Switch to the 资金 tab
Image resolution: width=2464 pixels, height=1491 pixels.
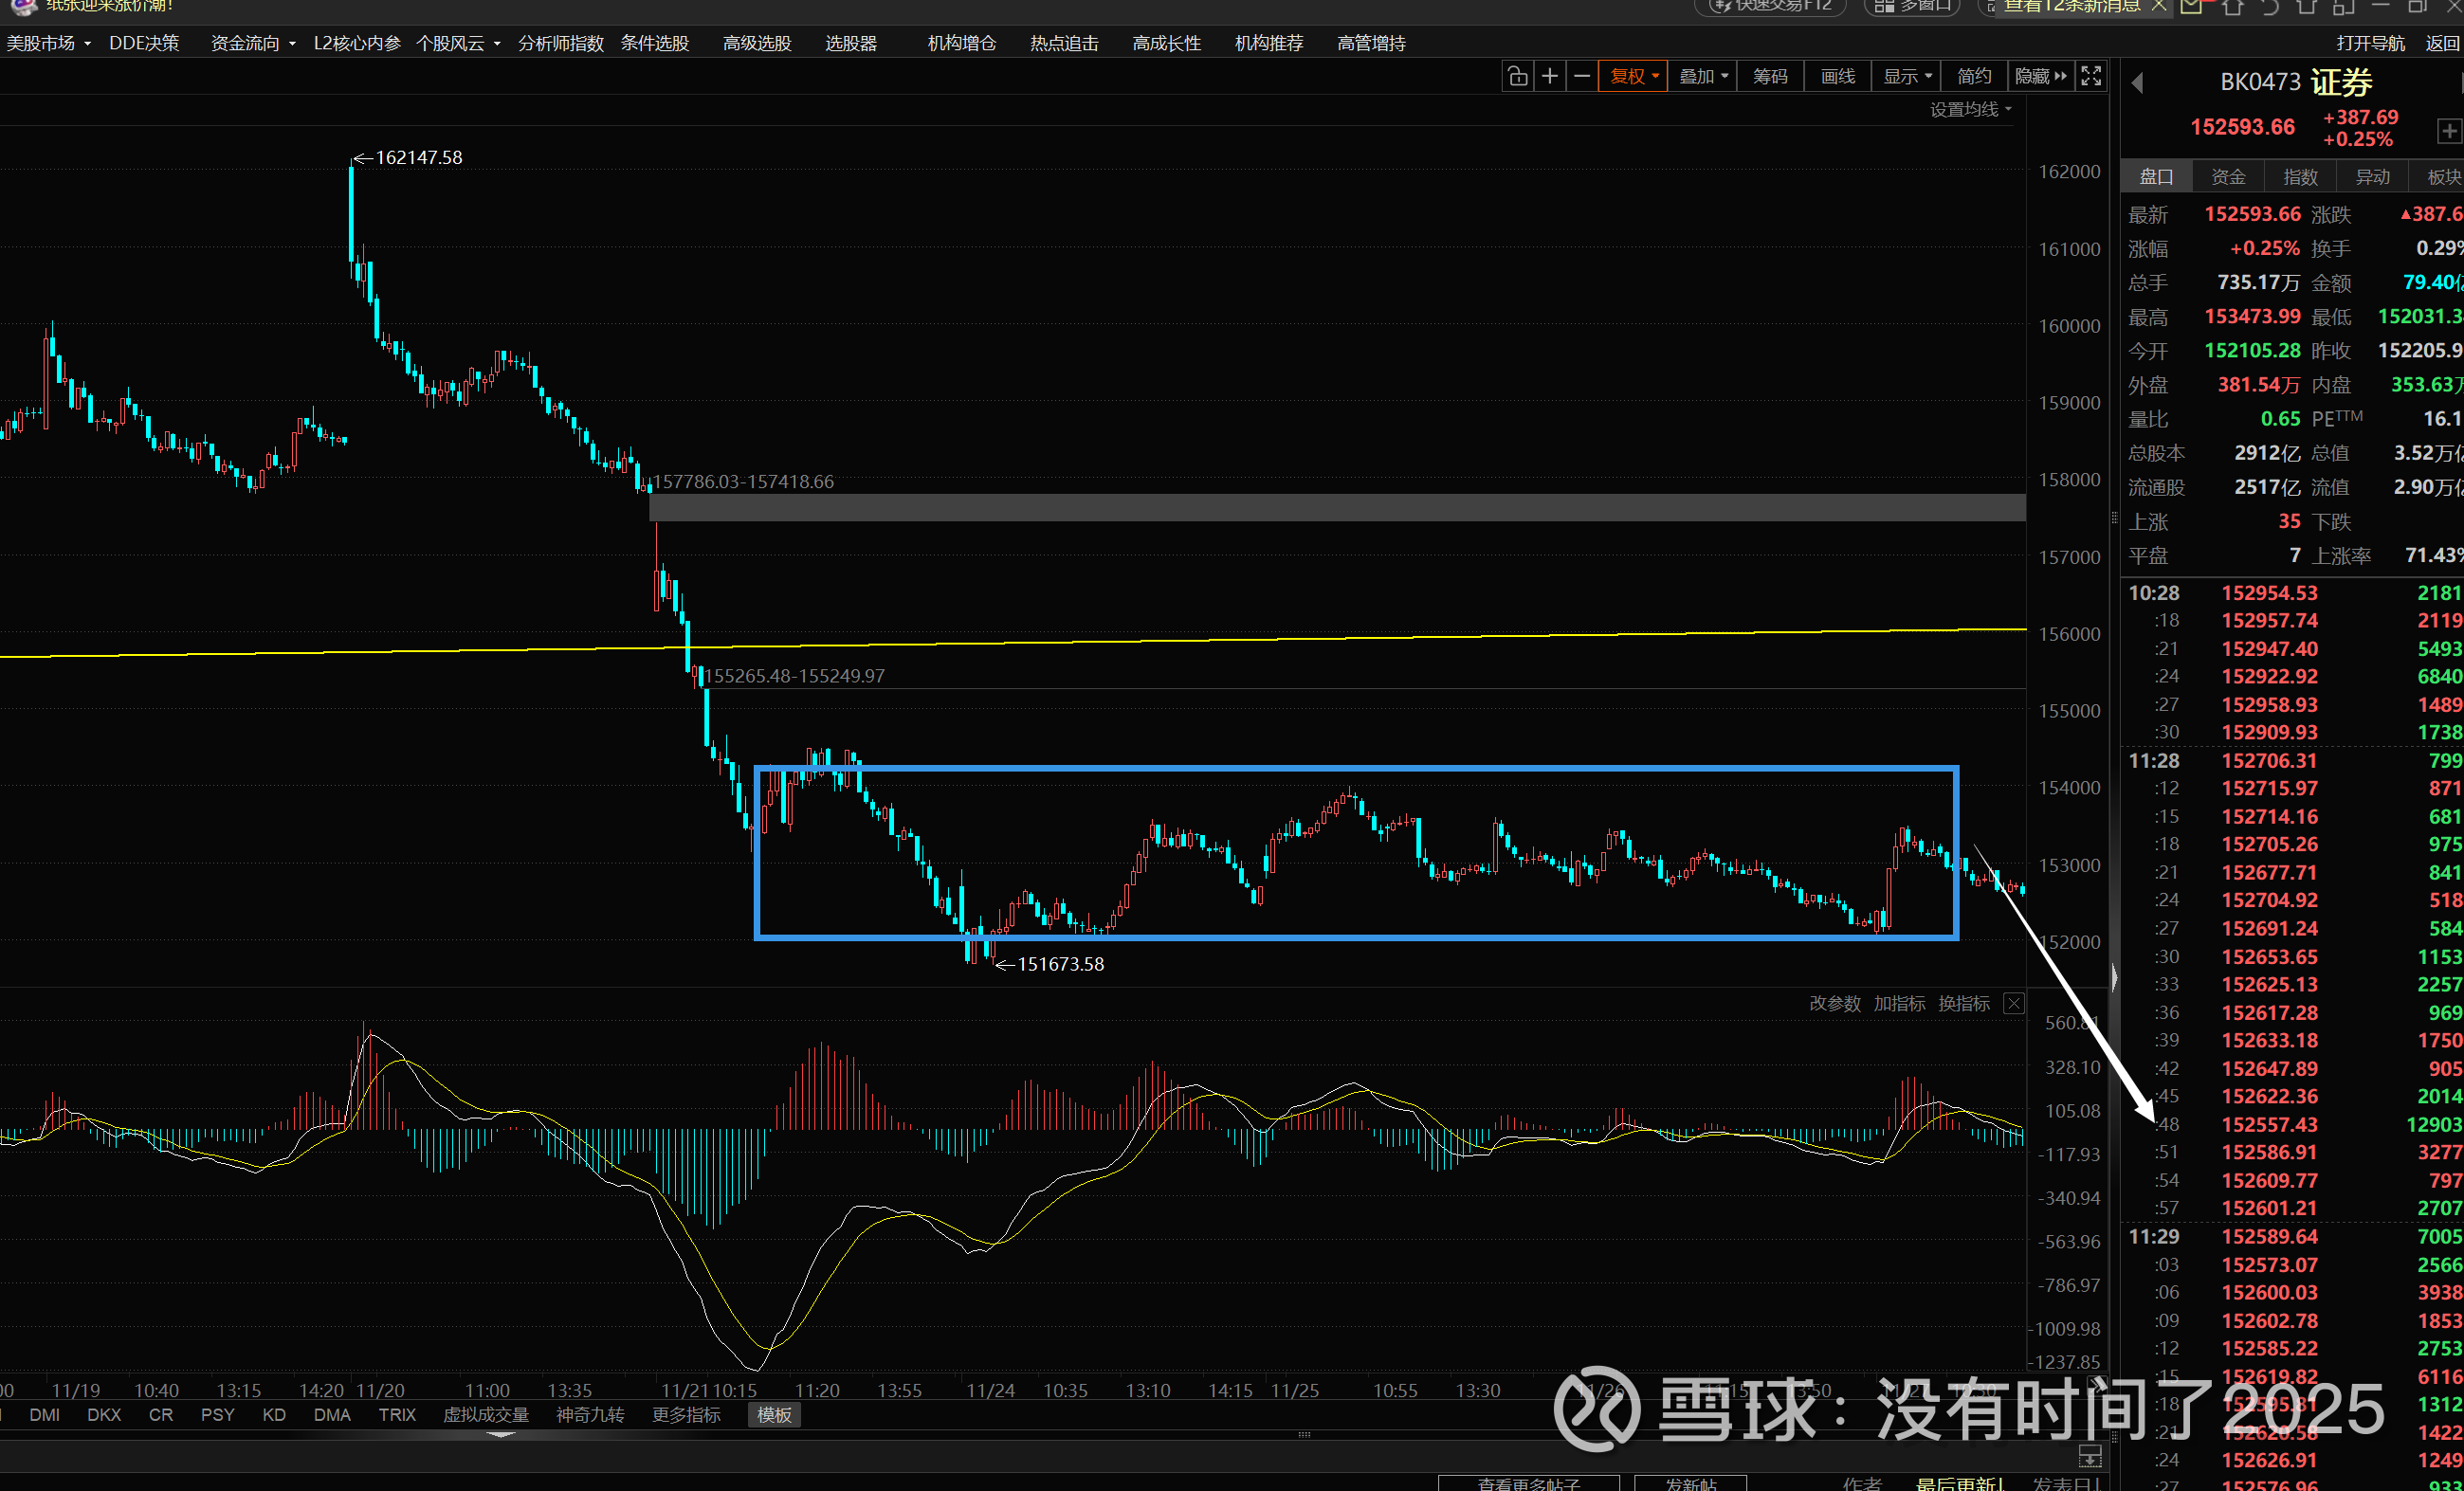[x=2227, y=177]
